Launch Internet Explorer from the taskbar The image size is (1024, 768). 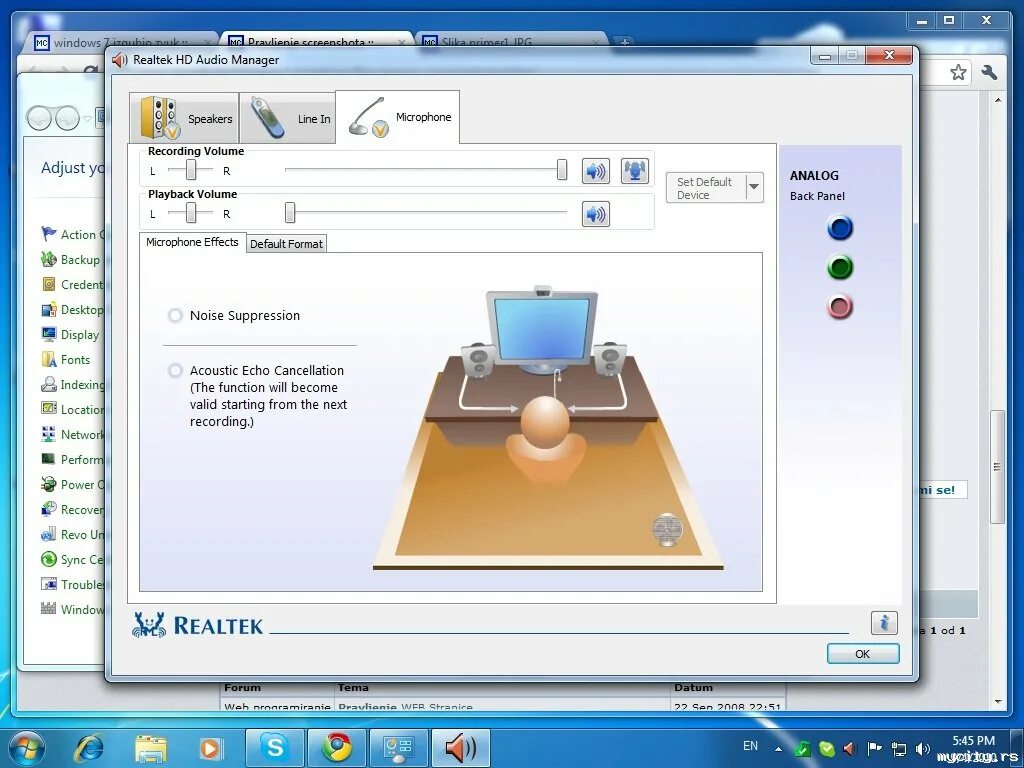coord(89,748)
